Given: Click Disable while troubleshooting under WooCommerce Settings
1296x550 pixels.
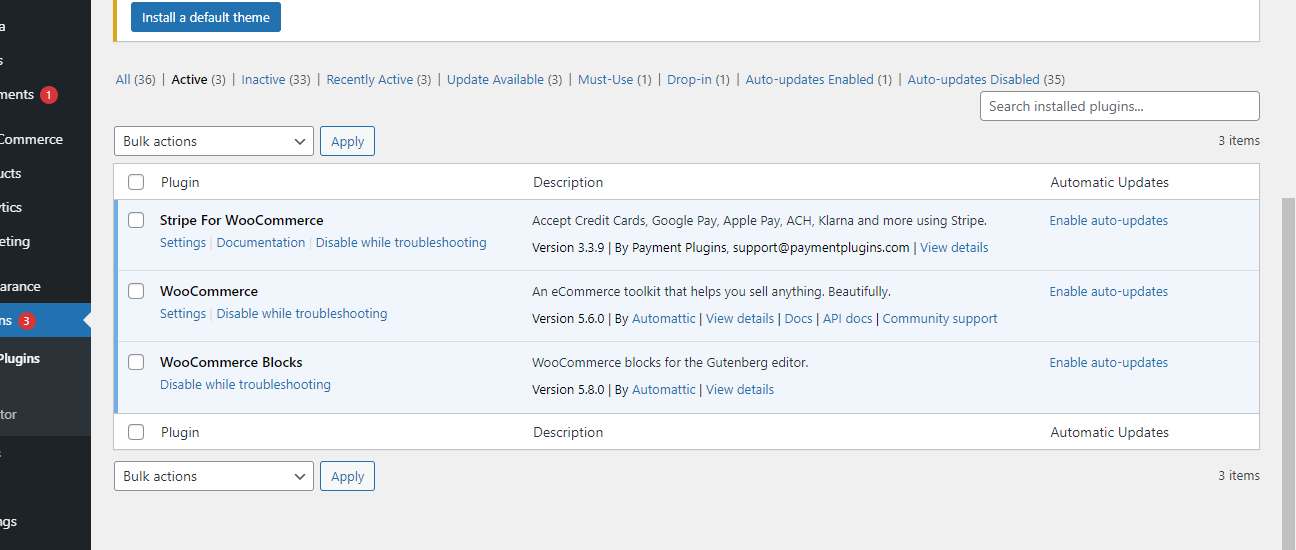Looking at the screenshot, I should 302,313.
